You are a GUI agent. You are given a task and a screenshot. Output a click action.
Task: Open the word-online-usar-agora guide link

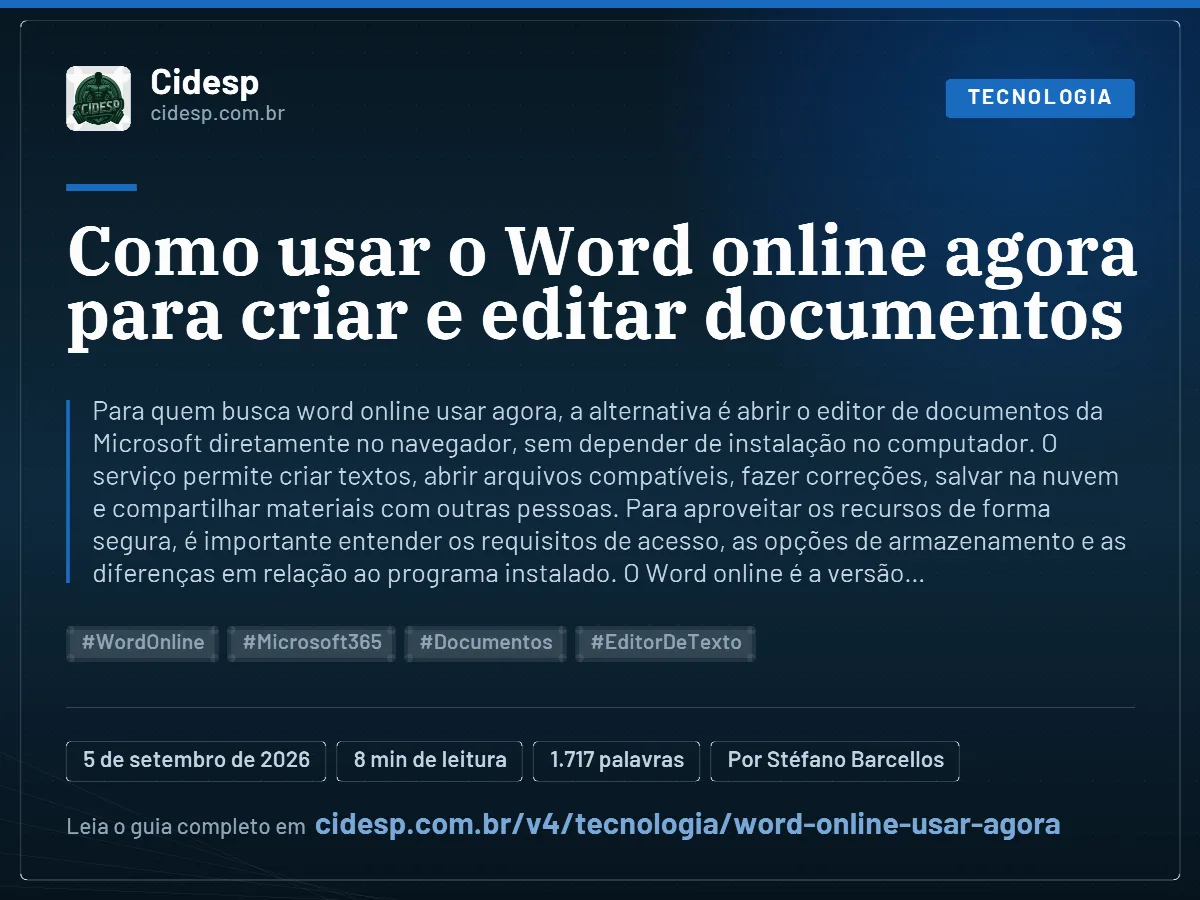coord(688,825)
